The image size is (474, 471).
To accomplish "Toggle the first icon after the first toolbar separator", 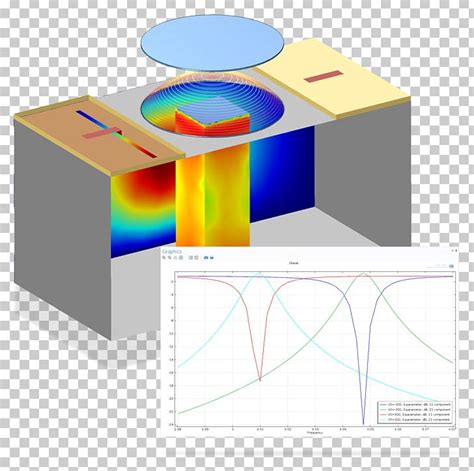I will click(191, 258).
